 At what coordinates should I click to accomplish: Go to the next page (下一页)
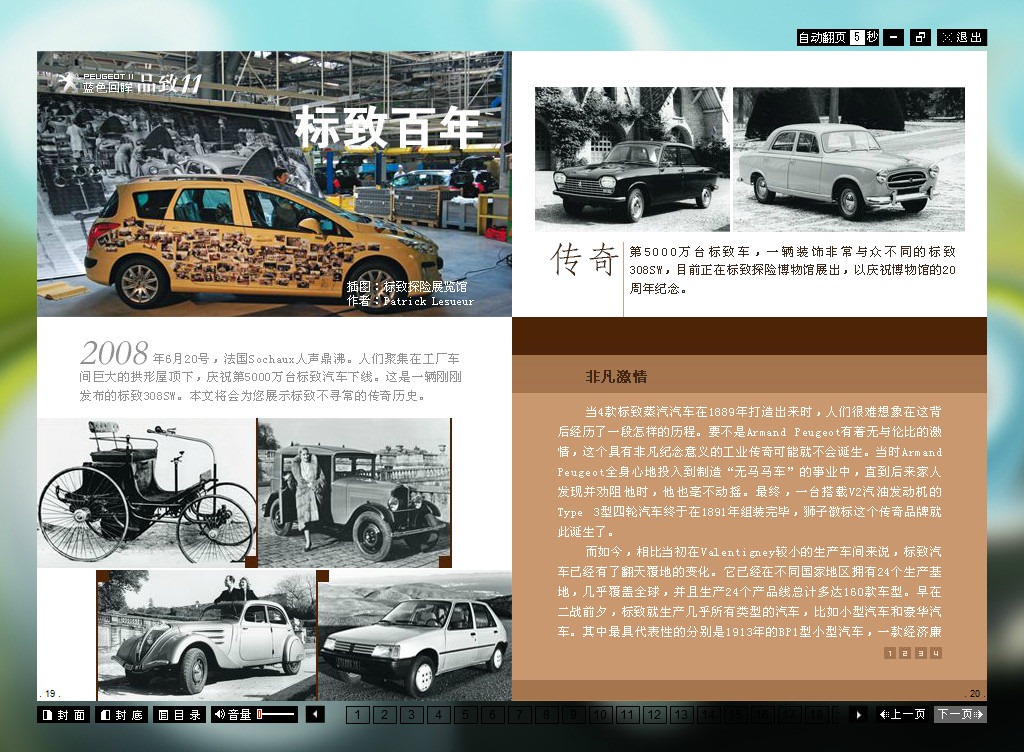click(x=960, y=714)
